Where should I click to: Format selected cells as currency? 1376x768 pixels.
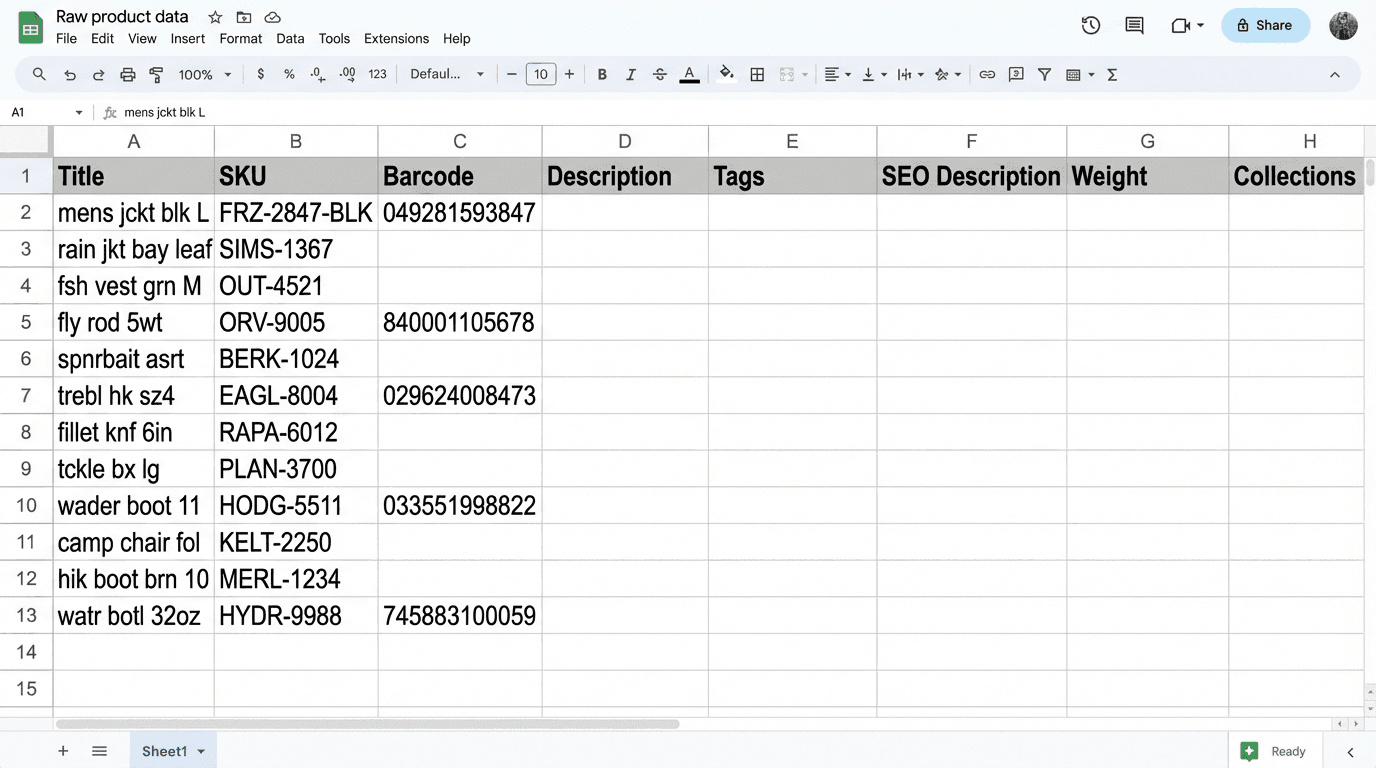[259, 74]
